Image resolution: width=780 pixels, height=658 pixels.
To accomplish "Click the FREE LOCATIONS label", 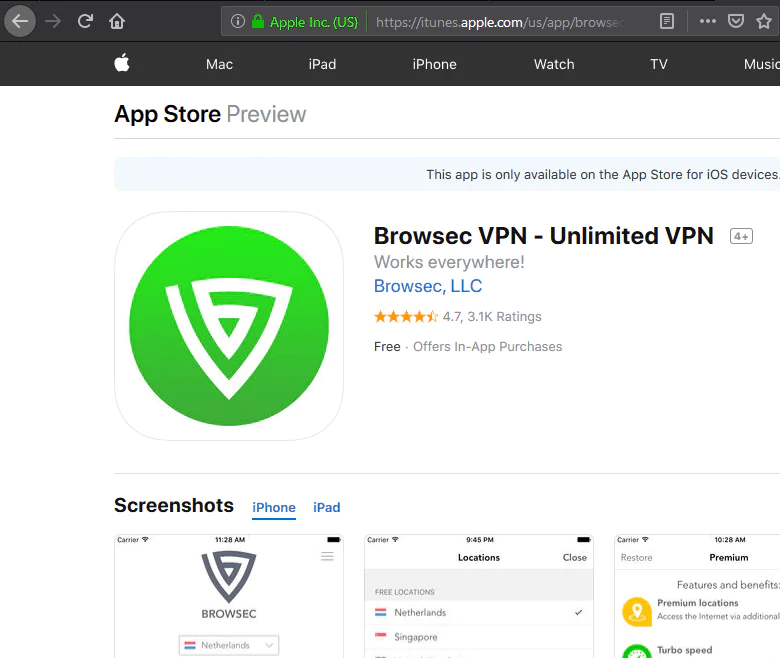I will pos(405,592).
